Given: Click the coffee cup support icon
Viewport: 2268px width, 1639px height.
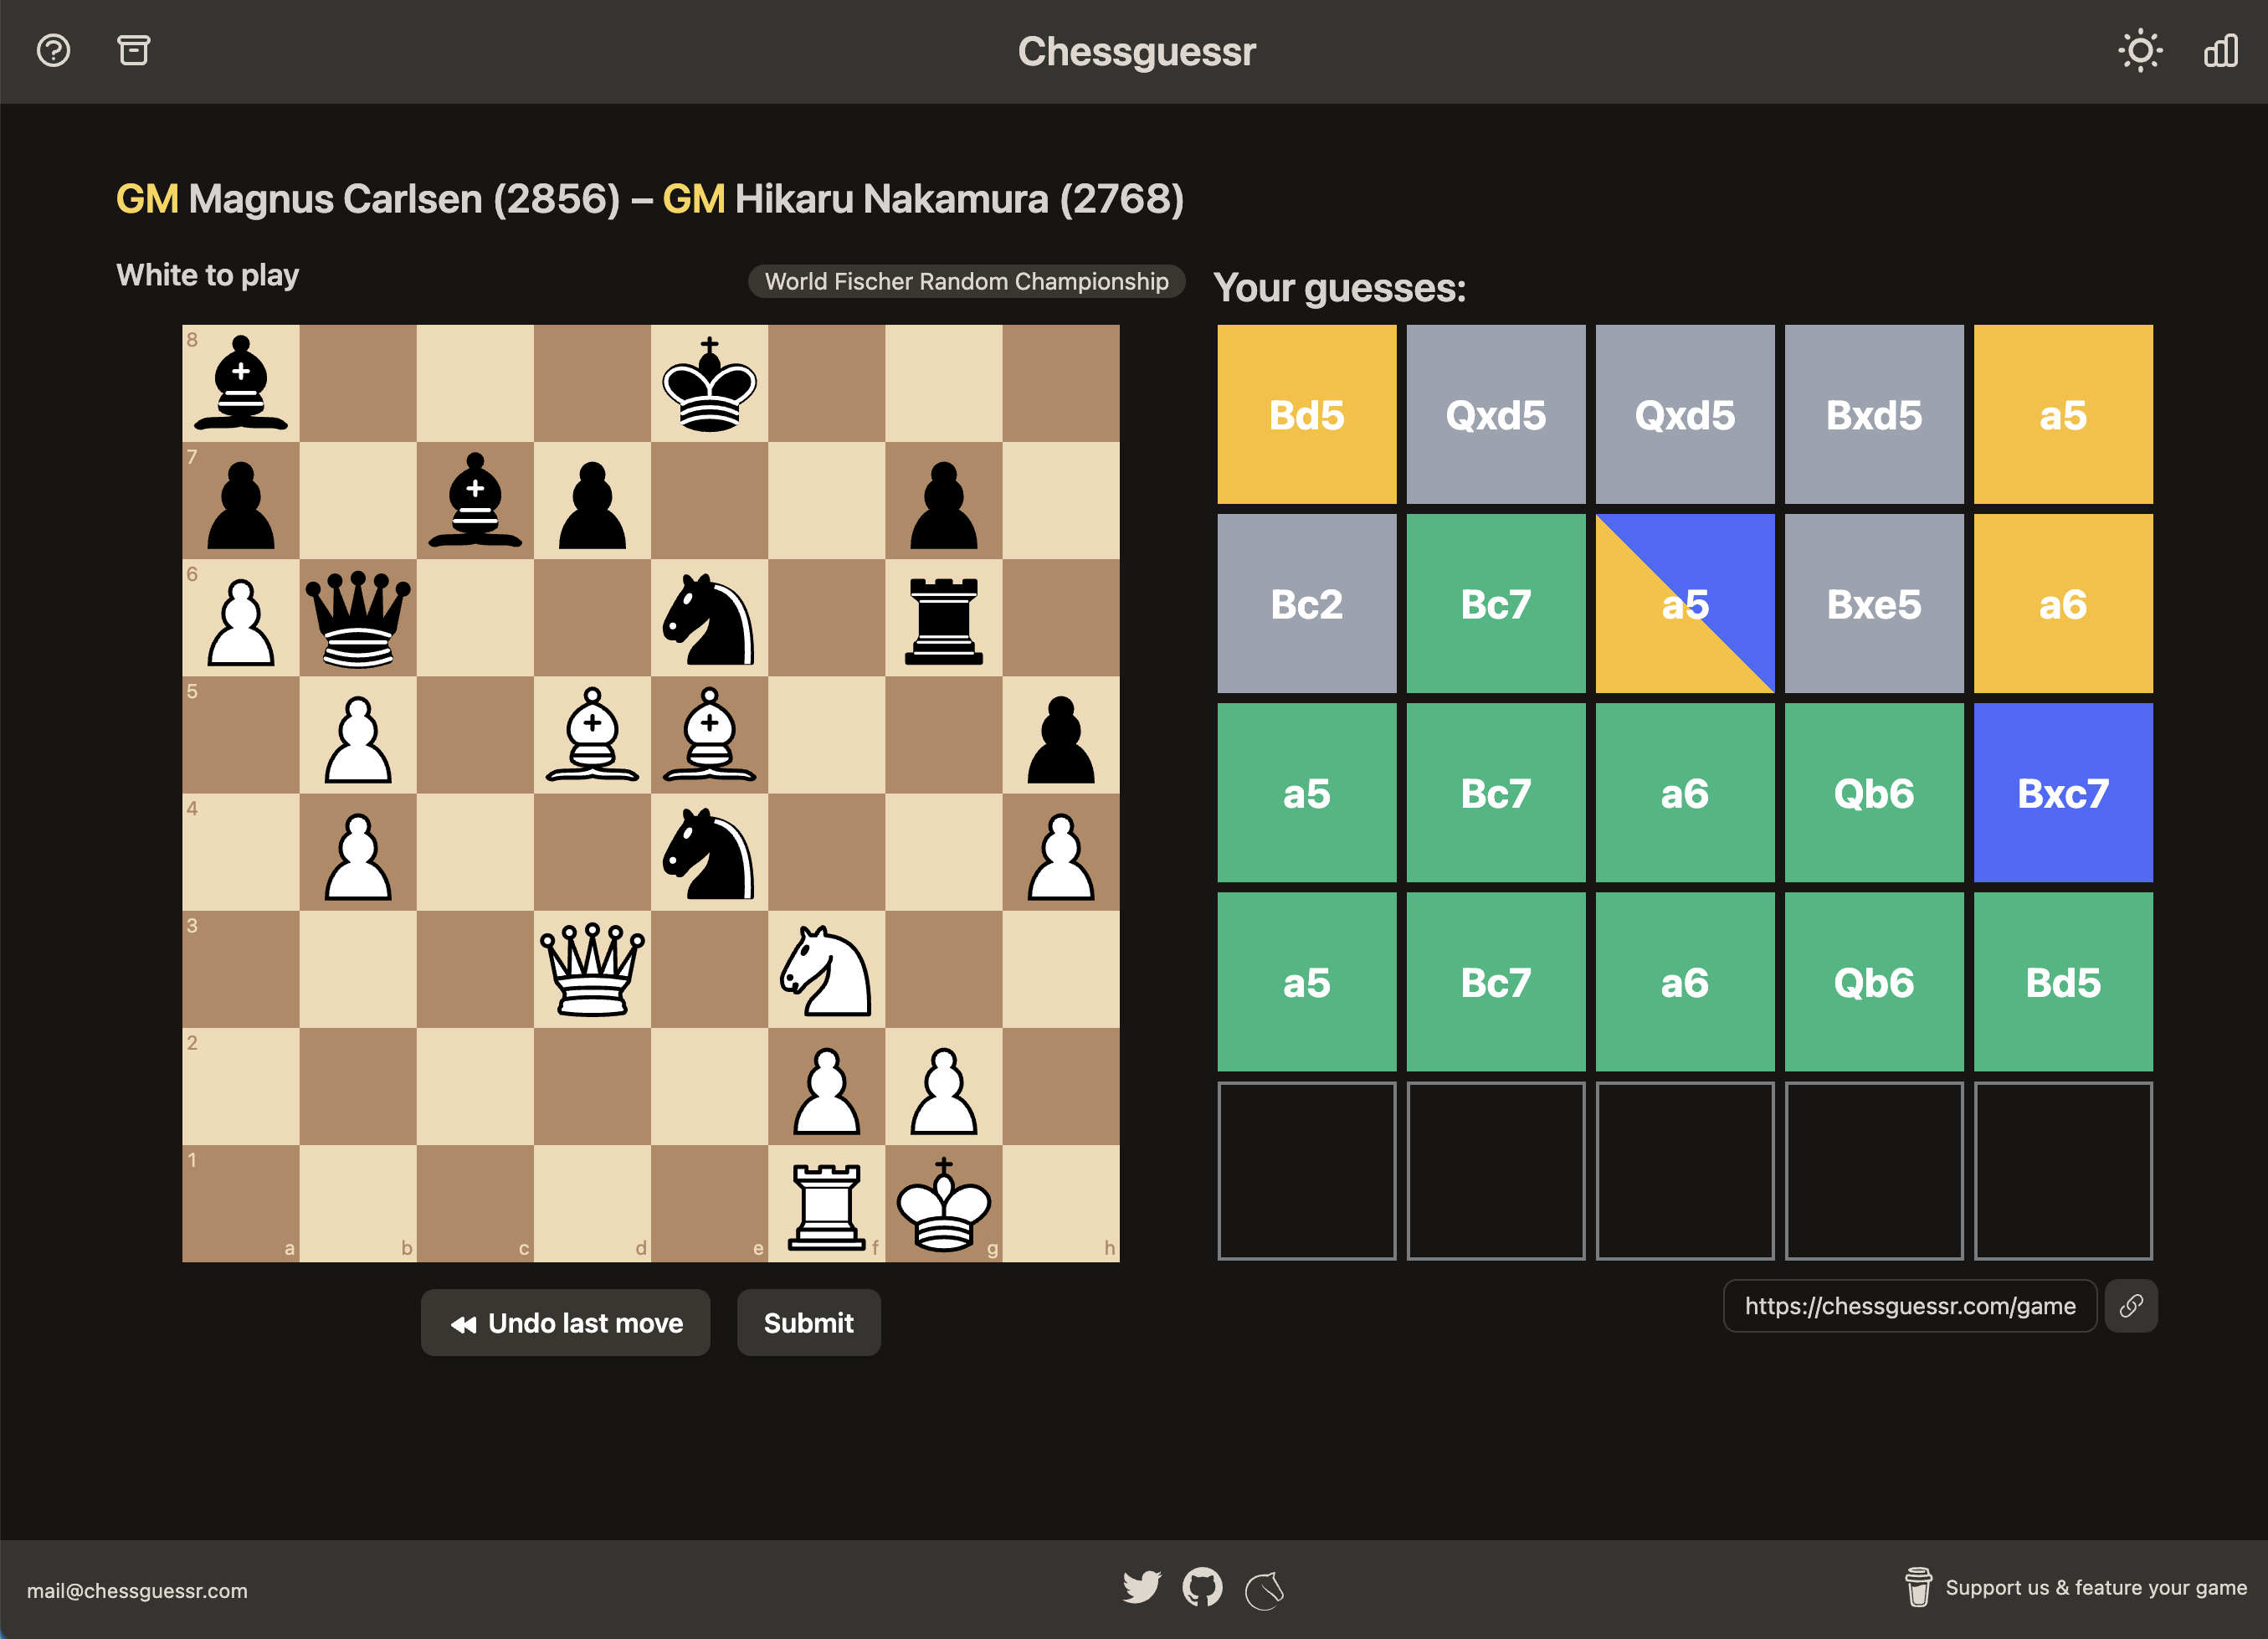Looking at the screenshot, I should tap(1918, 1587).
